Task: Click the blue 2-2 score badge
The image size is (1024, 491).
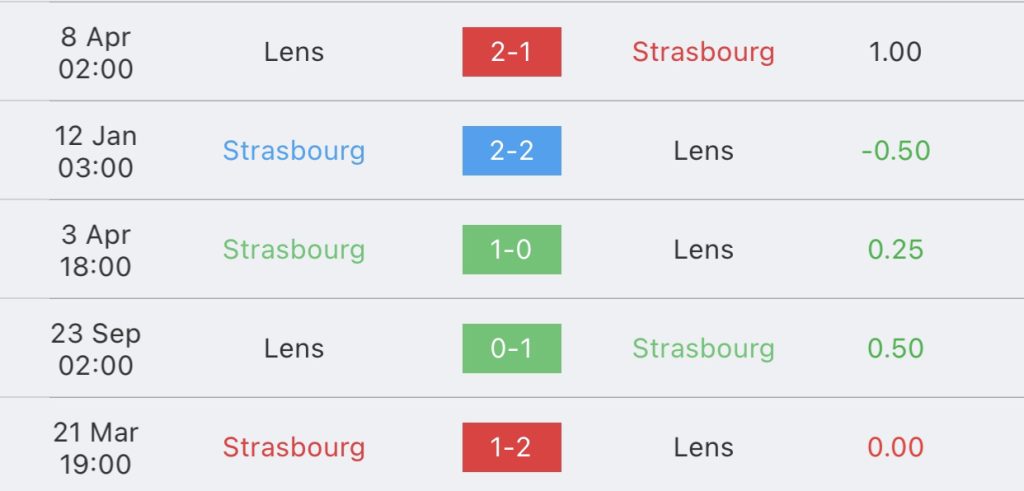Action: (511, 151)
